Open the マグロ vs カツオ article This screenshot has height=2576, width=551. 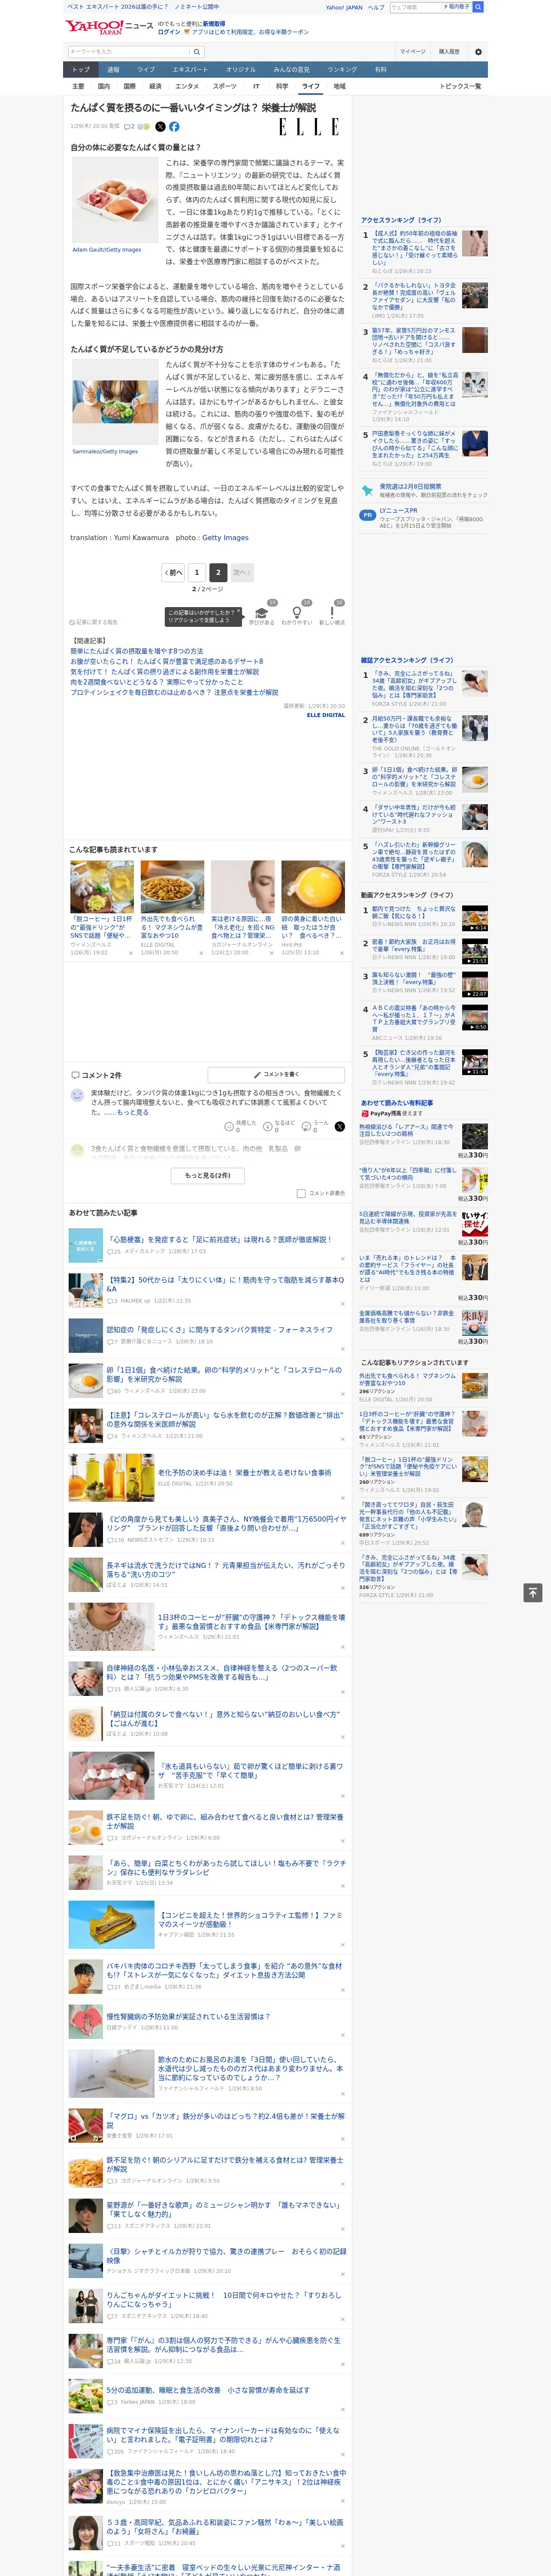(226, 2120)
